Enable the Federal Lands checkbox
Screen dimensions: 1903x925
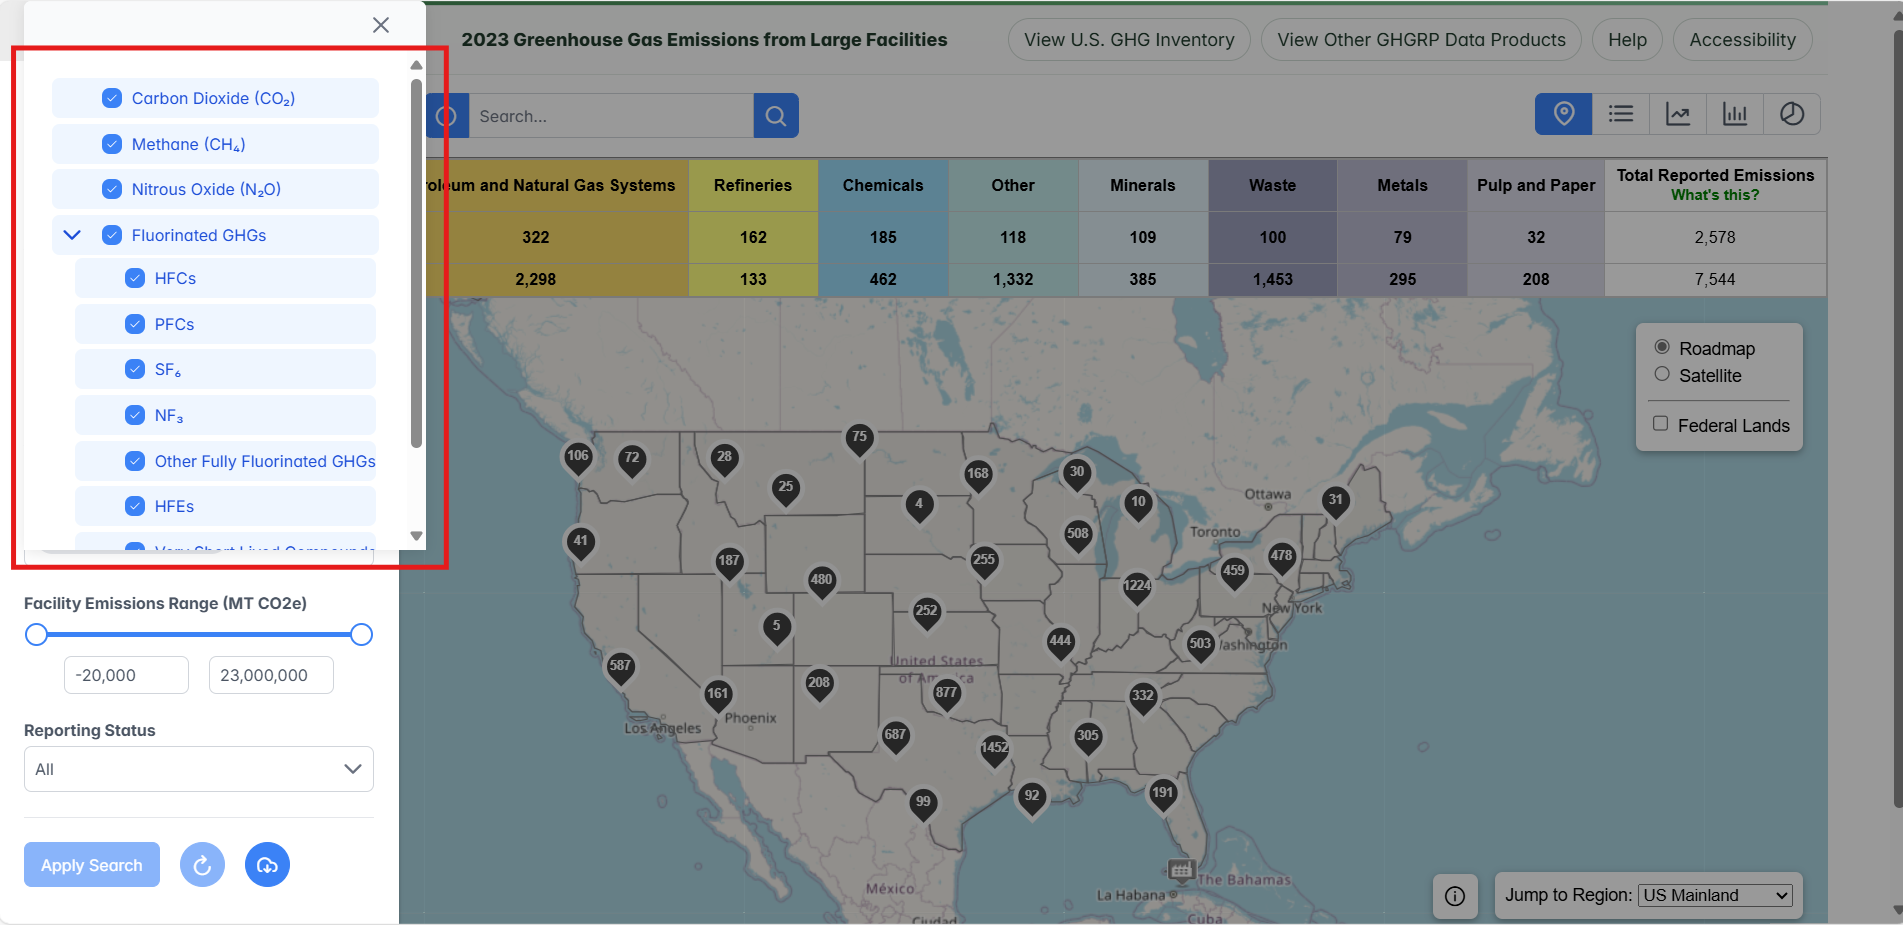tap(1661, 423)
